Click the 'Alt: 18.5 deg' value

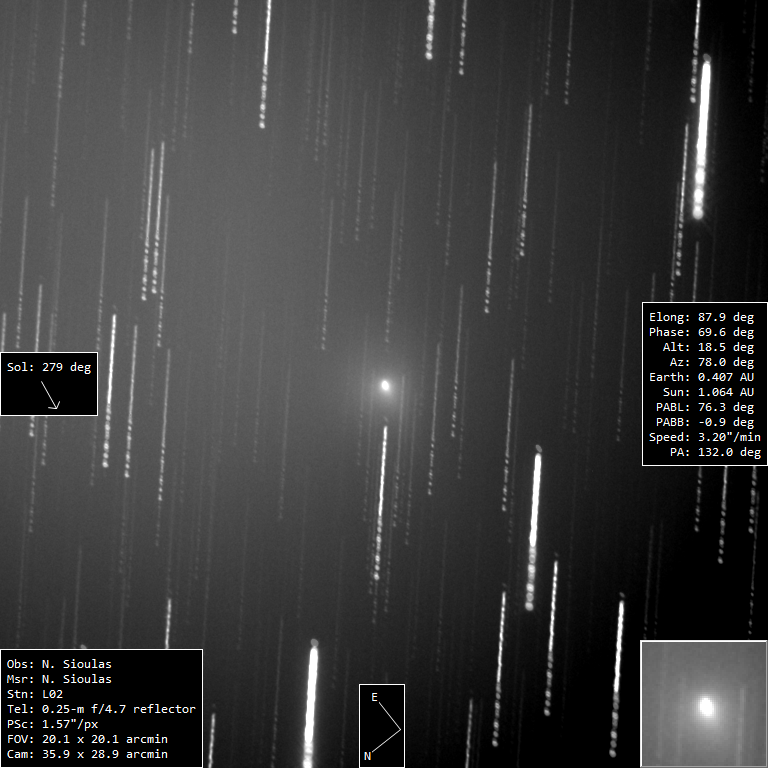pyautogui.click(x=708, y=347)
